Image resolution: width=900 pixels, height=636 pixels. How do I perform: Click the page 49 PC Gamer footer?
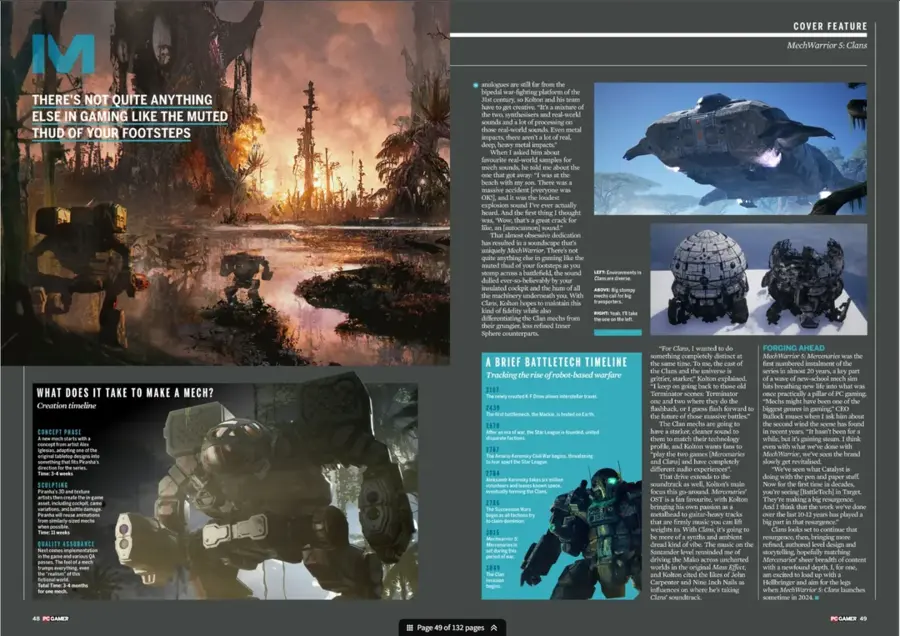pyautogui.click(x=848, y=618)
